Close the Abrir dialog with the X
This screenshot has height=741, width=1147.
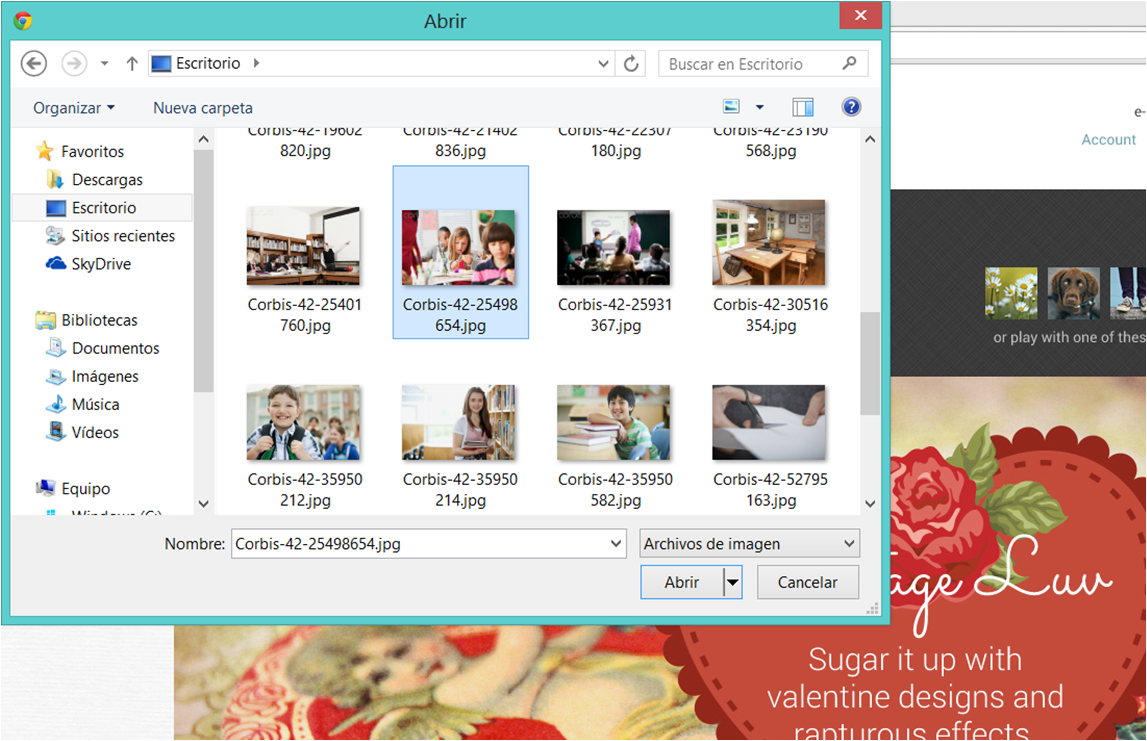pyautogui.click(x=860, y=15)
